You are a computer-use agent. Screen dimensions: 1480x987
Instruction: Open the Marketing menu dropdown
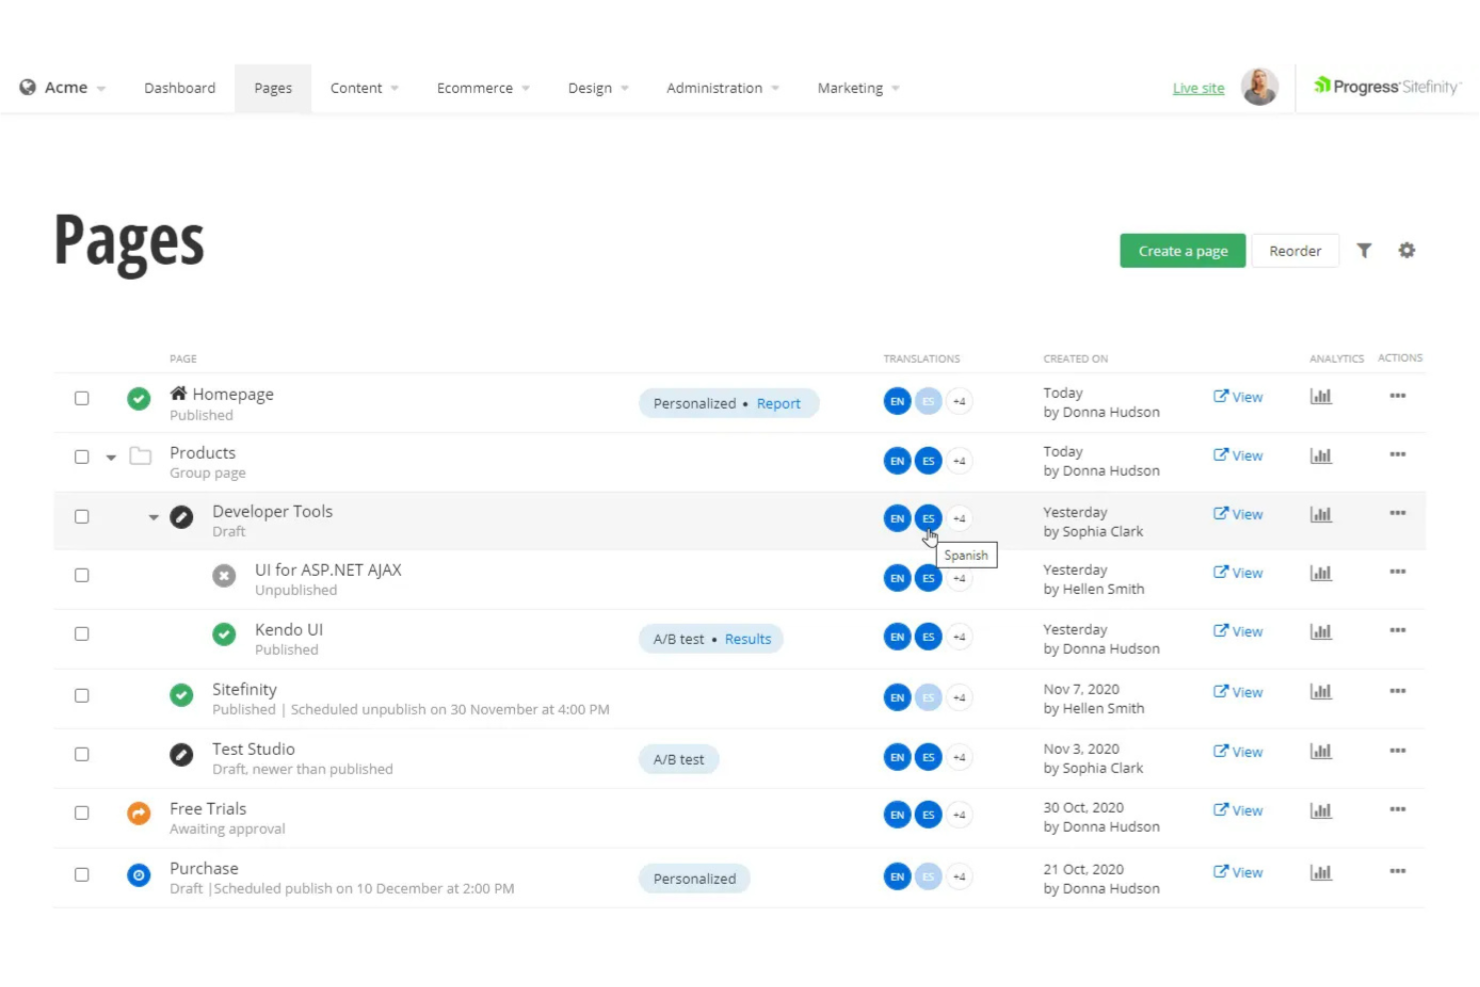pos(859,88)
